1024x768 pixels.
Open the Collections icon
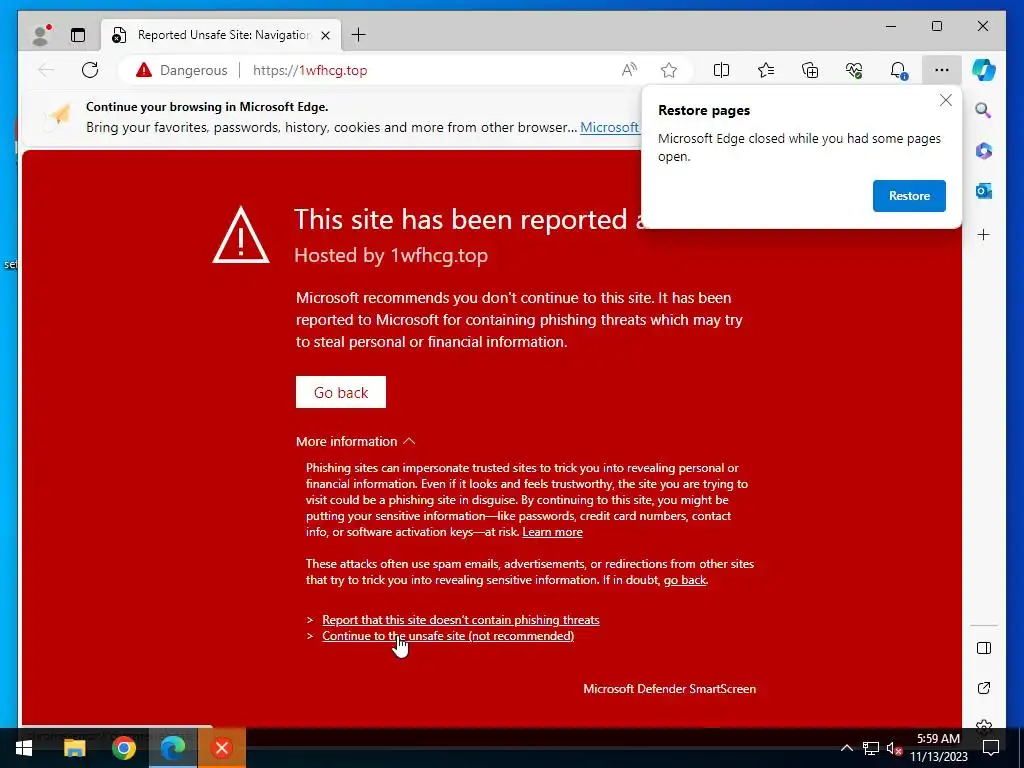(x=810, y=70)
